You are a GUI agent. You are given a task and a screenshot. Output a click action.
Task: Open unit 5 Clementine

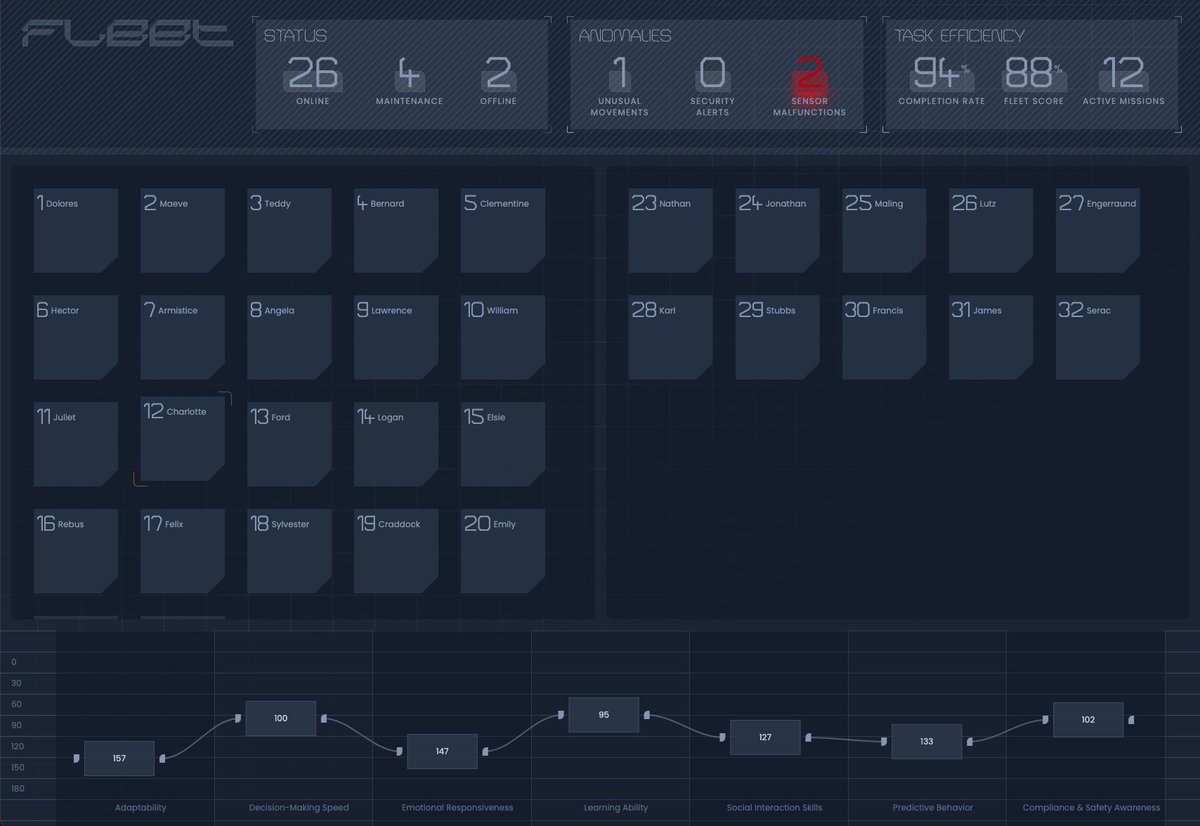[503, 230]
